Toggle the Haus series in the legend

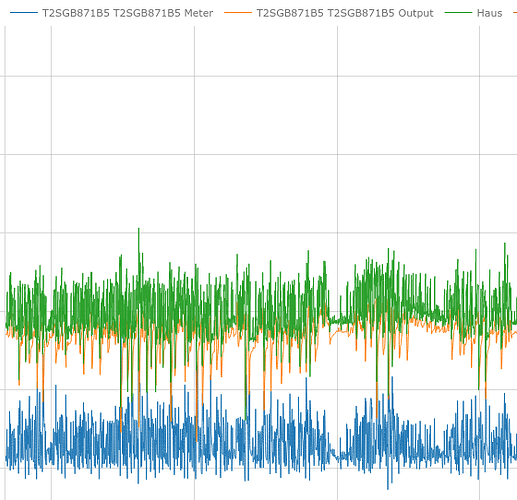(474, 13)
